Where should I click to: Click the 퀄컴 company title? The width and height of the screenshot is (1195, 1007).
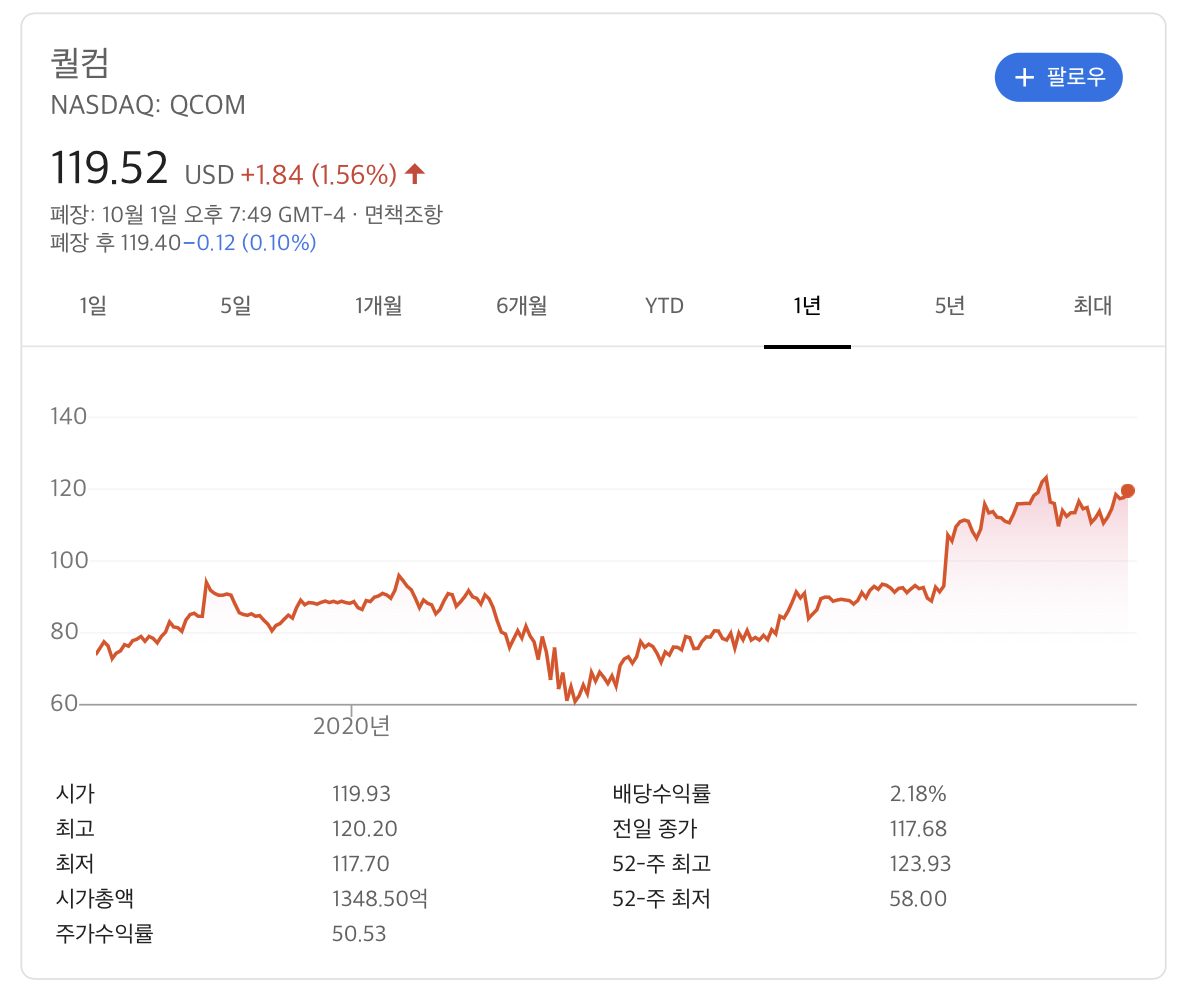pos(80,63)
